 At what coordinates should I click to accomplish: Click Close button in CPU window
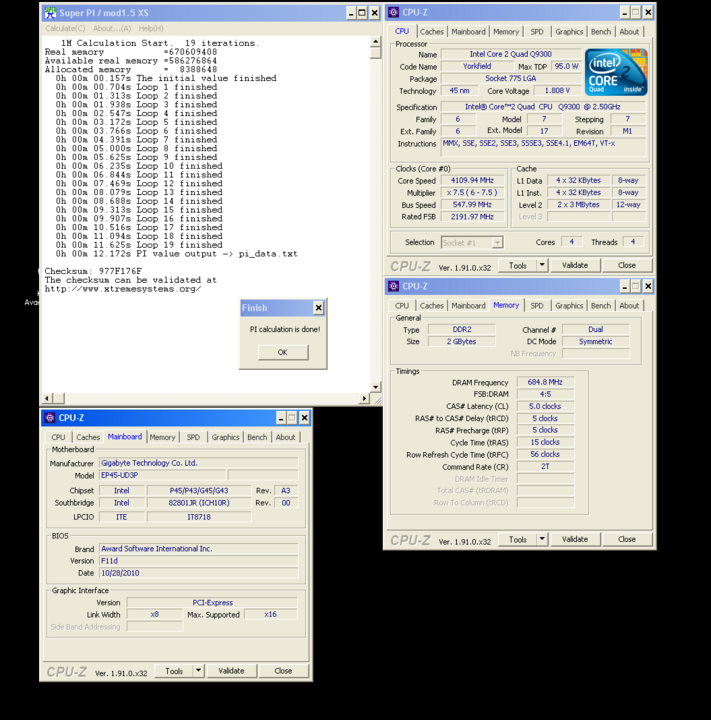click(x=626, y=265)
